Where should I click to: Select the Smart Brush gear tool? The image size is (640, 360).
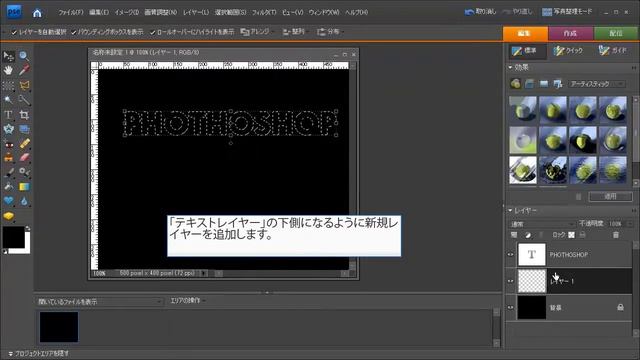[x=24, y=172]
